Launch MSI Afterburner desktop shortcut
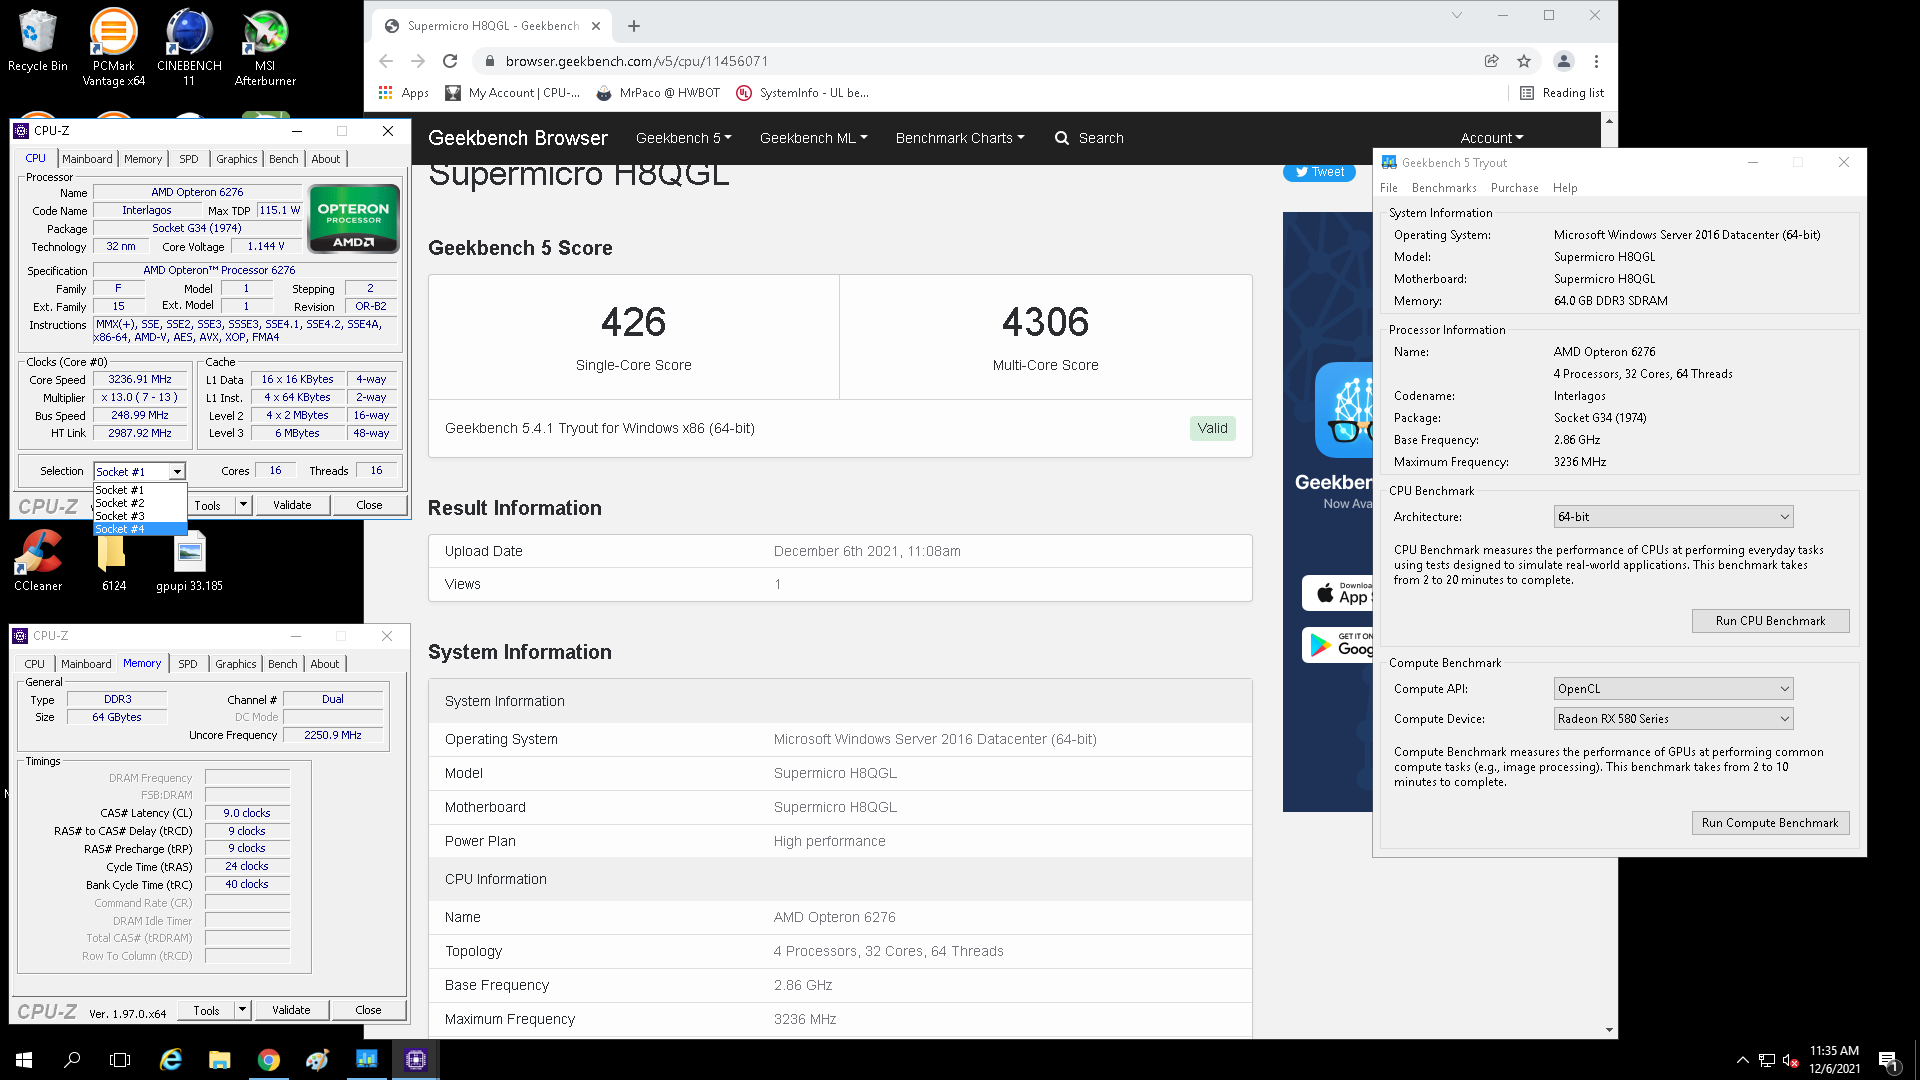Screen dimensions: 1920x1080 pos(265,46)
